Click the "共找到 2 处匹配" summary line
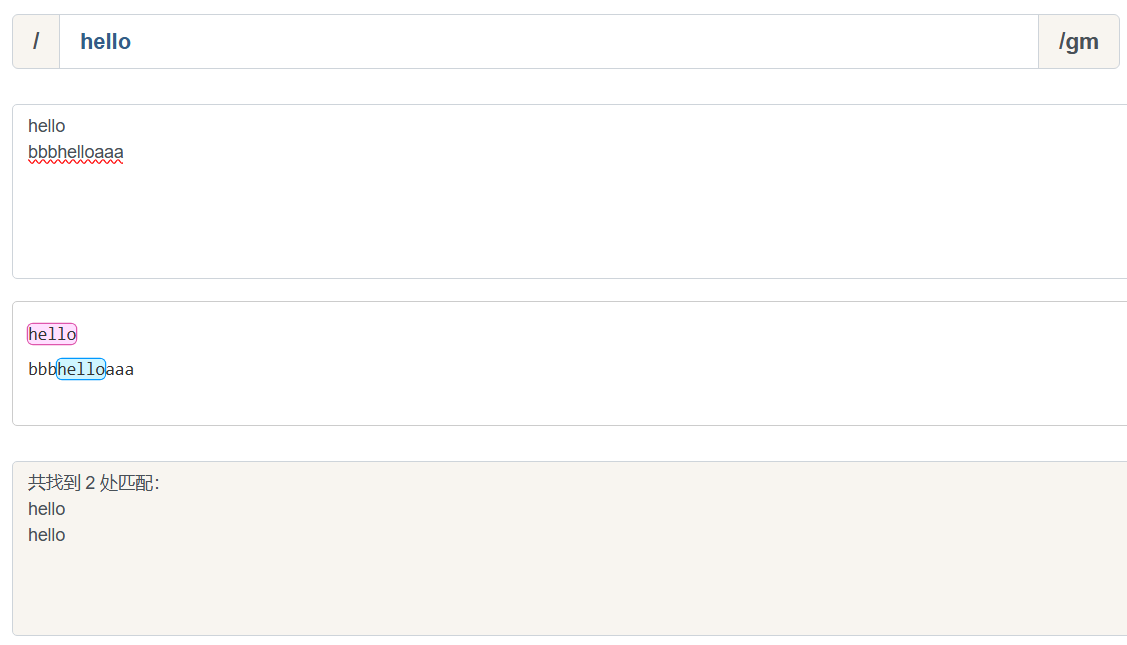This screenshot has height=645, width=1127. [93, 483]
